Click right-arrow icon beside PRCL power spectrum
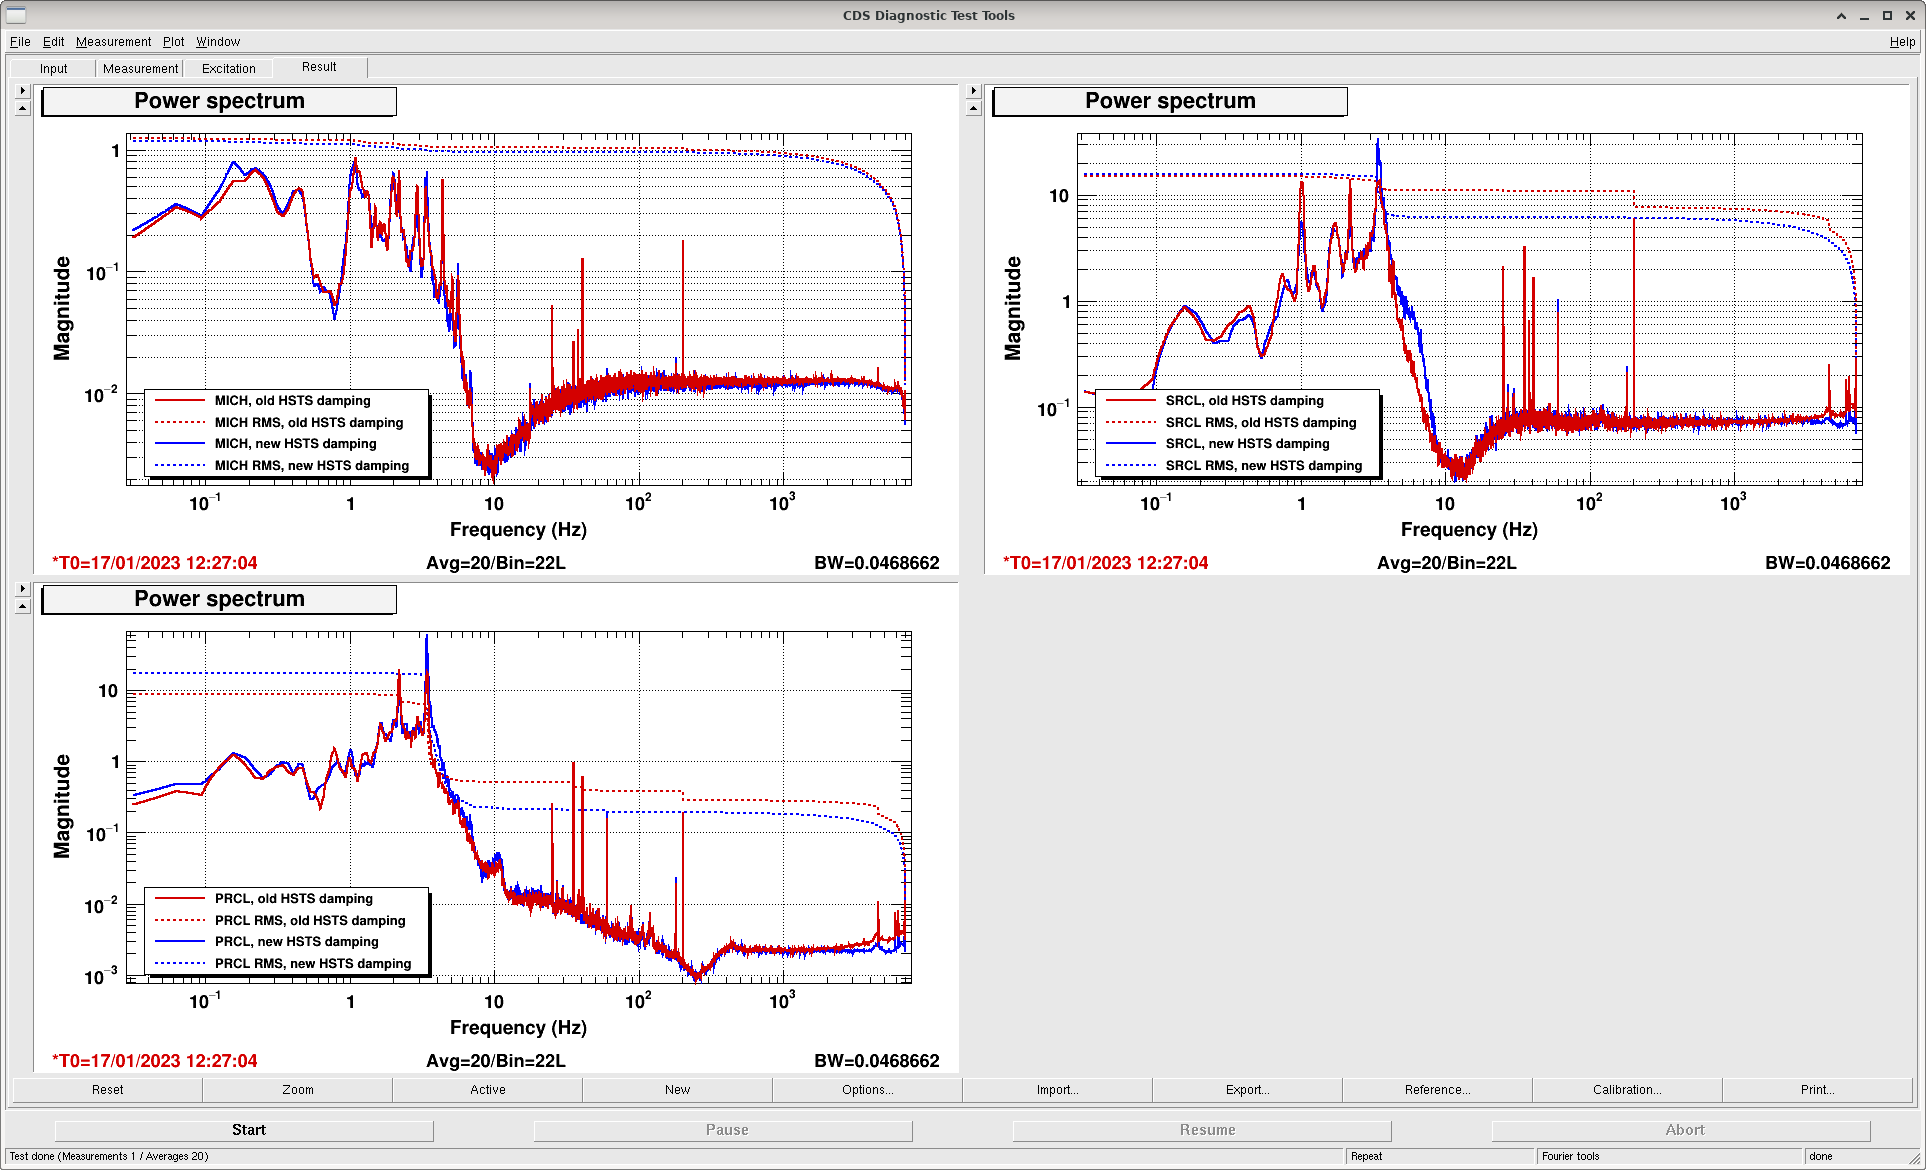 (22, 589)
